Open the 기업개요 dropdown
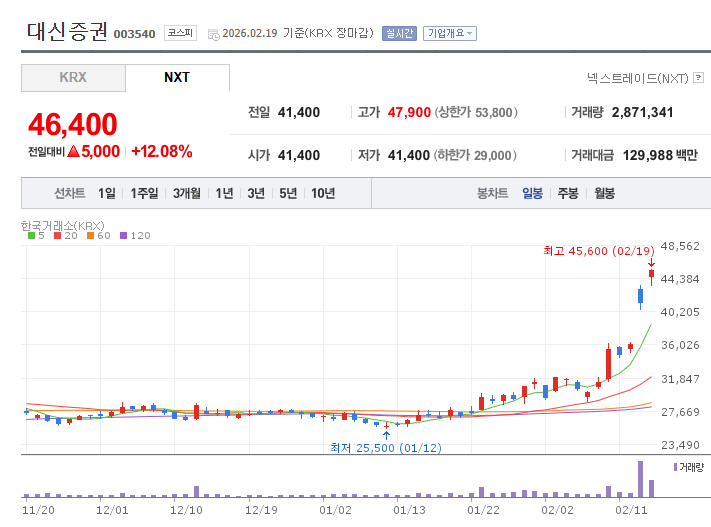The image size is (711, 527). (x=450, y=33)
